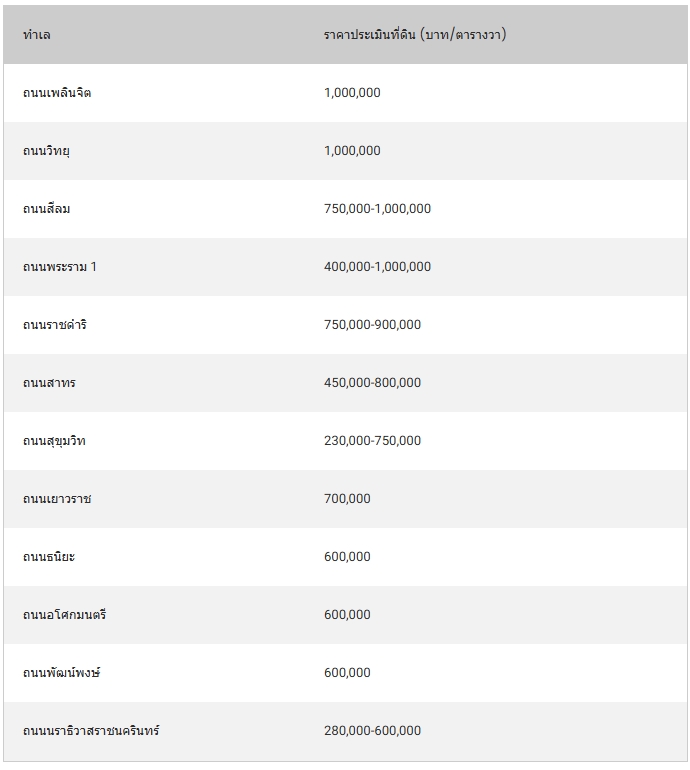Click the ทำเล column header
The height and width of the screenshot is (770, 690).
(37, 35)
